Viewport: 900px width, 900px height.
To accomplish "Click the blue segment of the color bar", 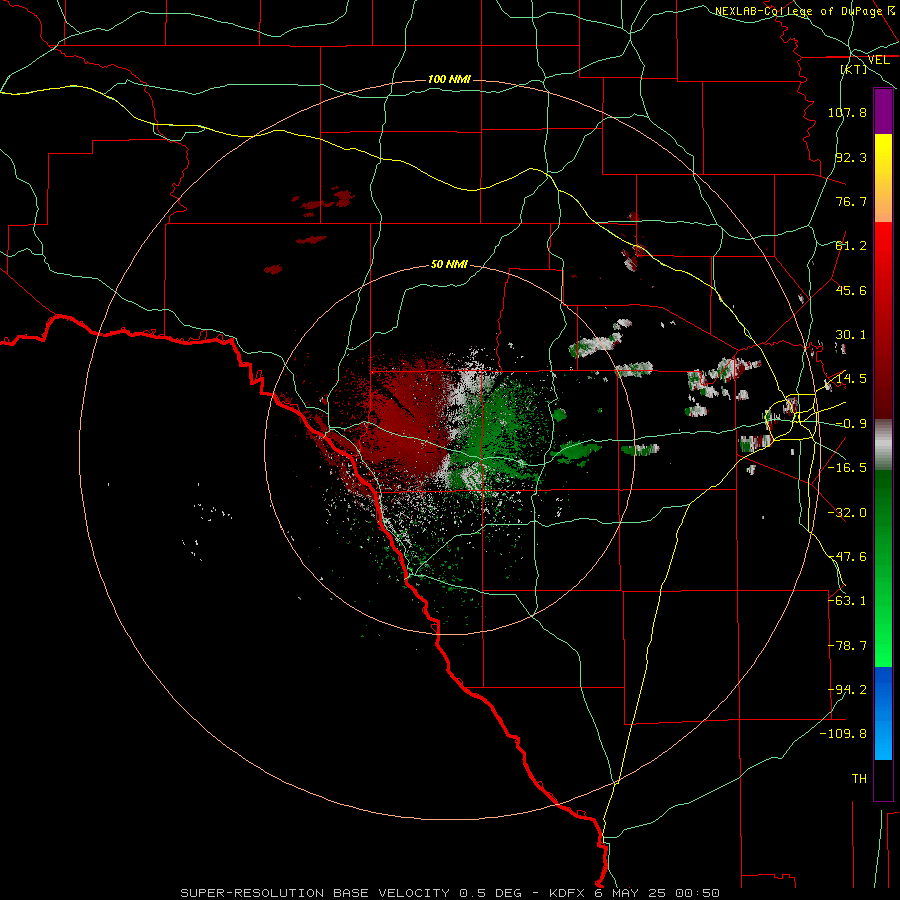I will (x=883, y=713).
